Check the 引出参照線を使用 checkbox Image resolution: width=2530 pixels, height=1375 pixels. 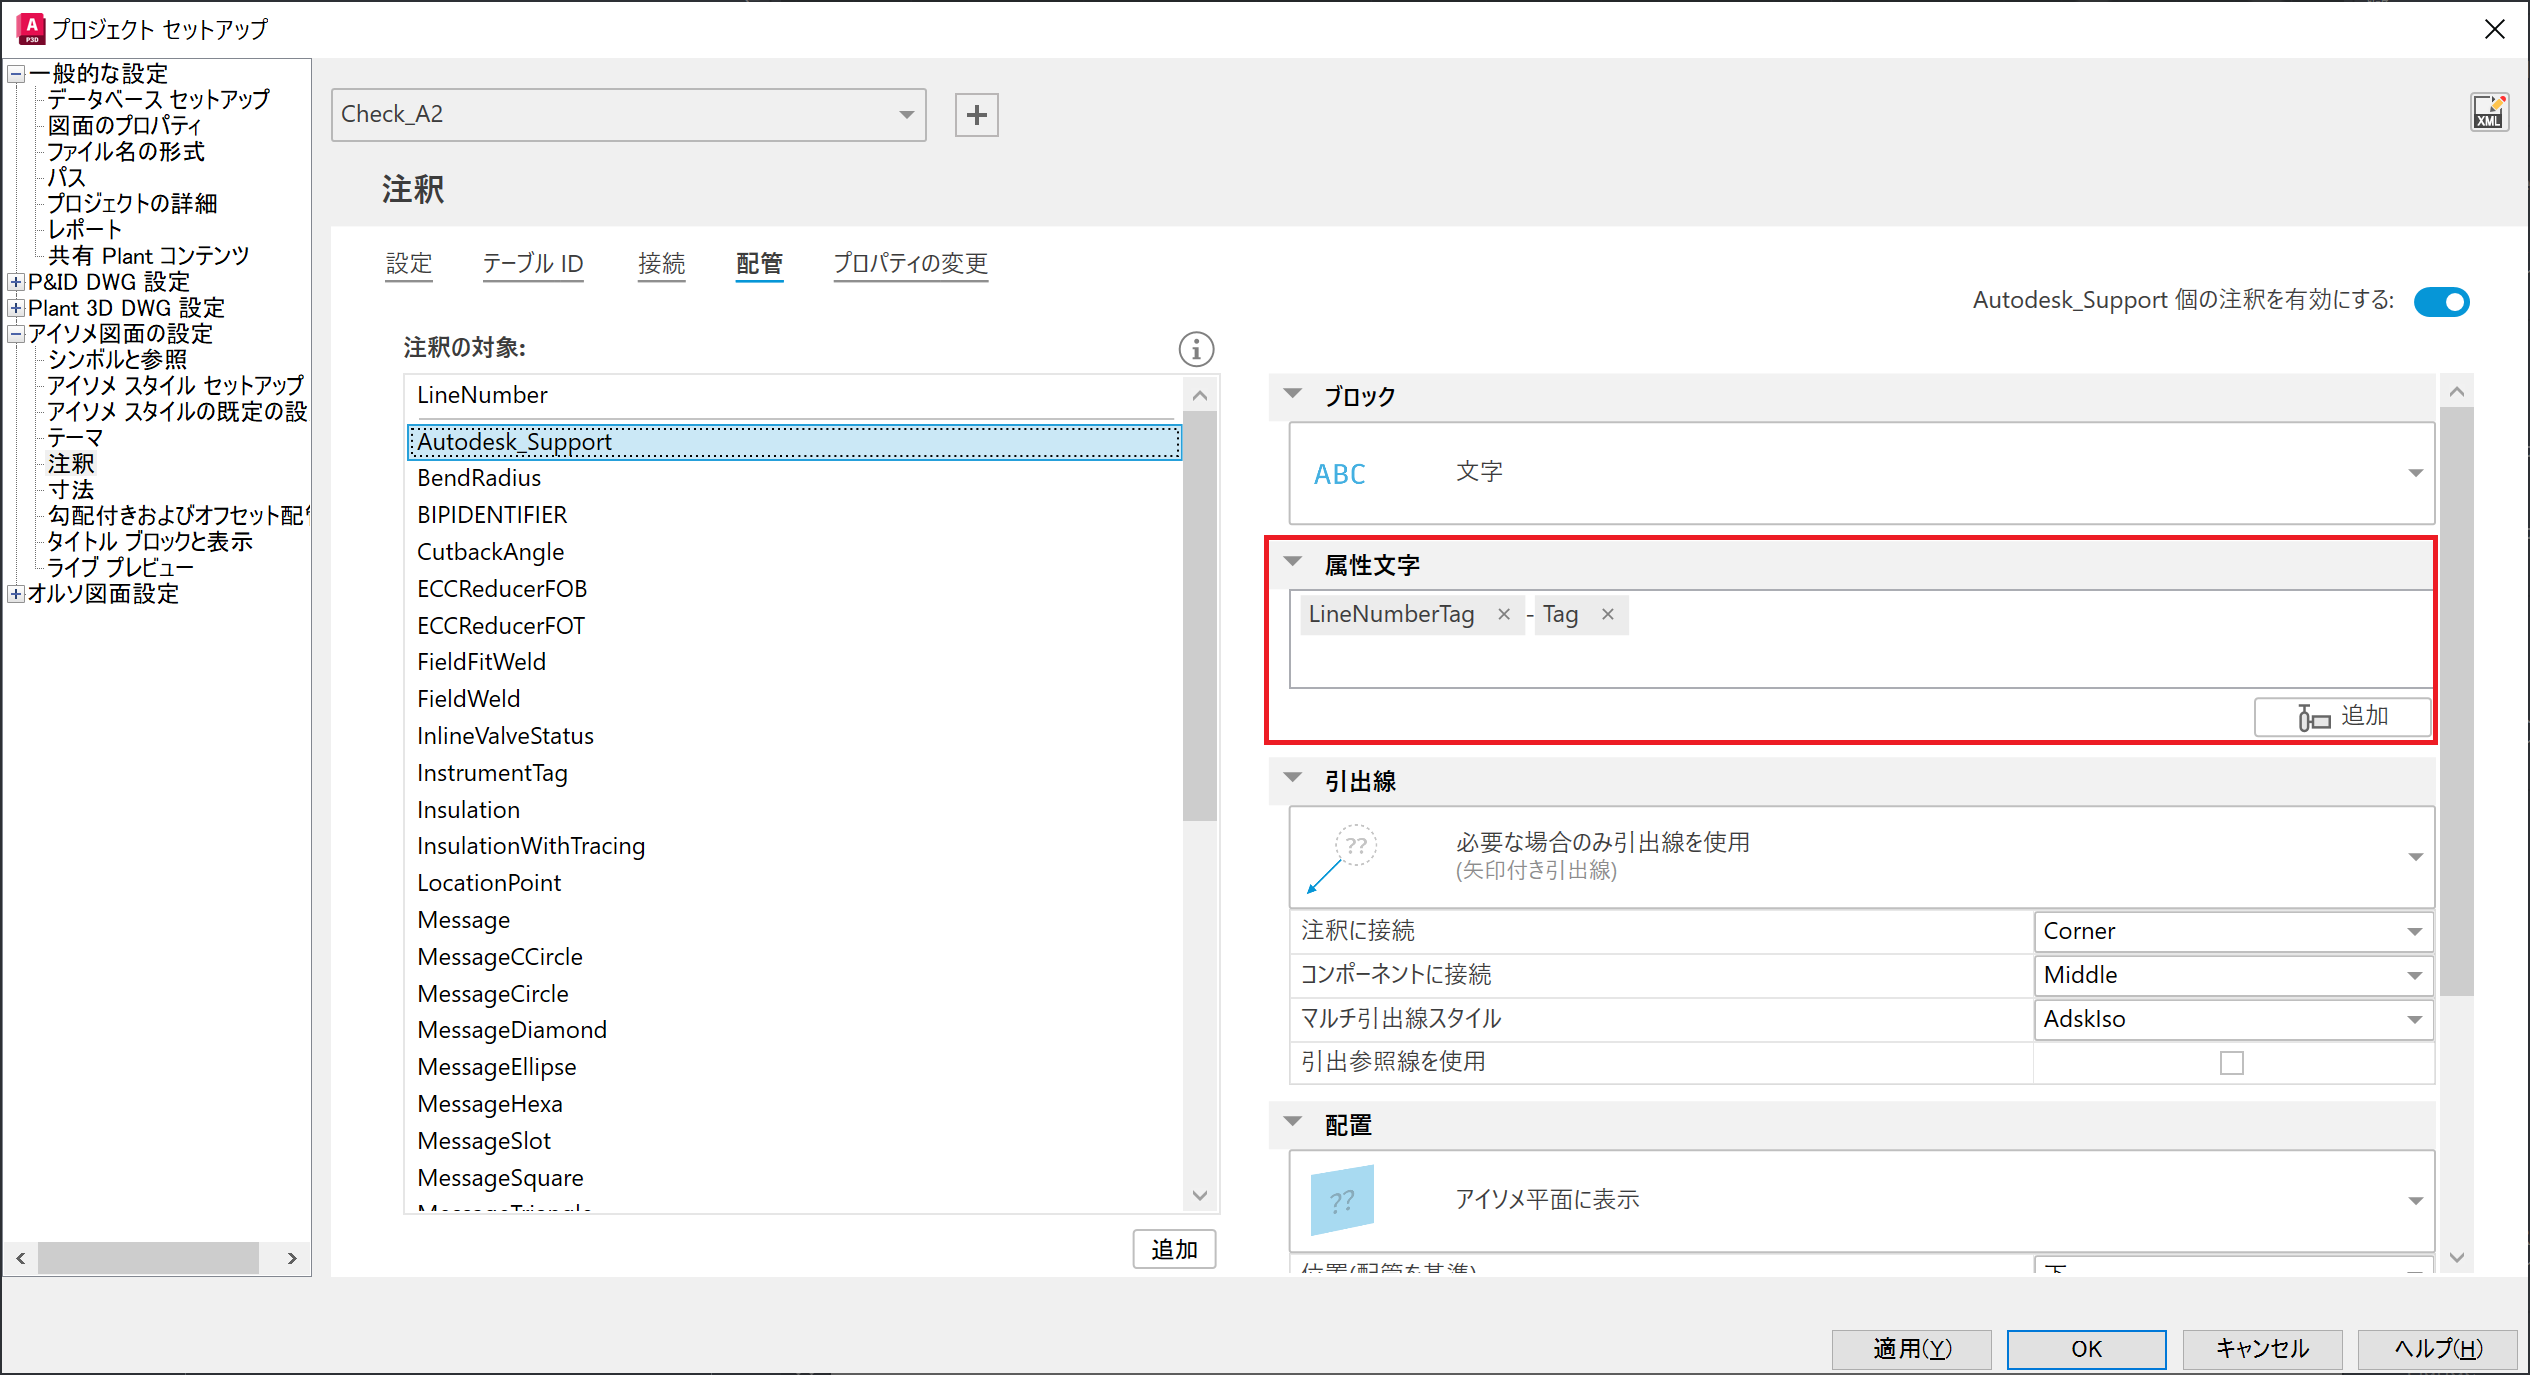click(2231, 1062)
